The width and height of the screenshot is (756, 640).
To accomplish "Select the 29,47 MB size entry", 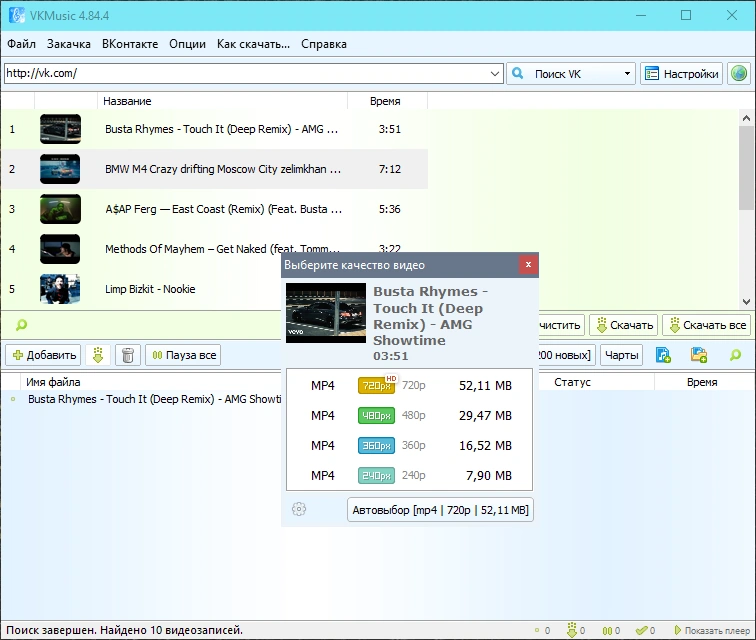I will 485,415.
